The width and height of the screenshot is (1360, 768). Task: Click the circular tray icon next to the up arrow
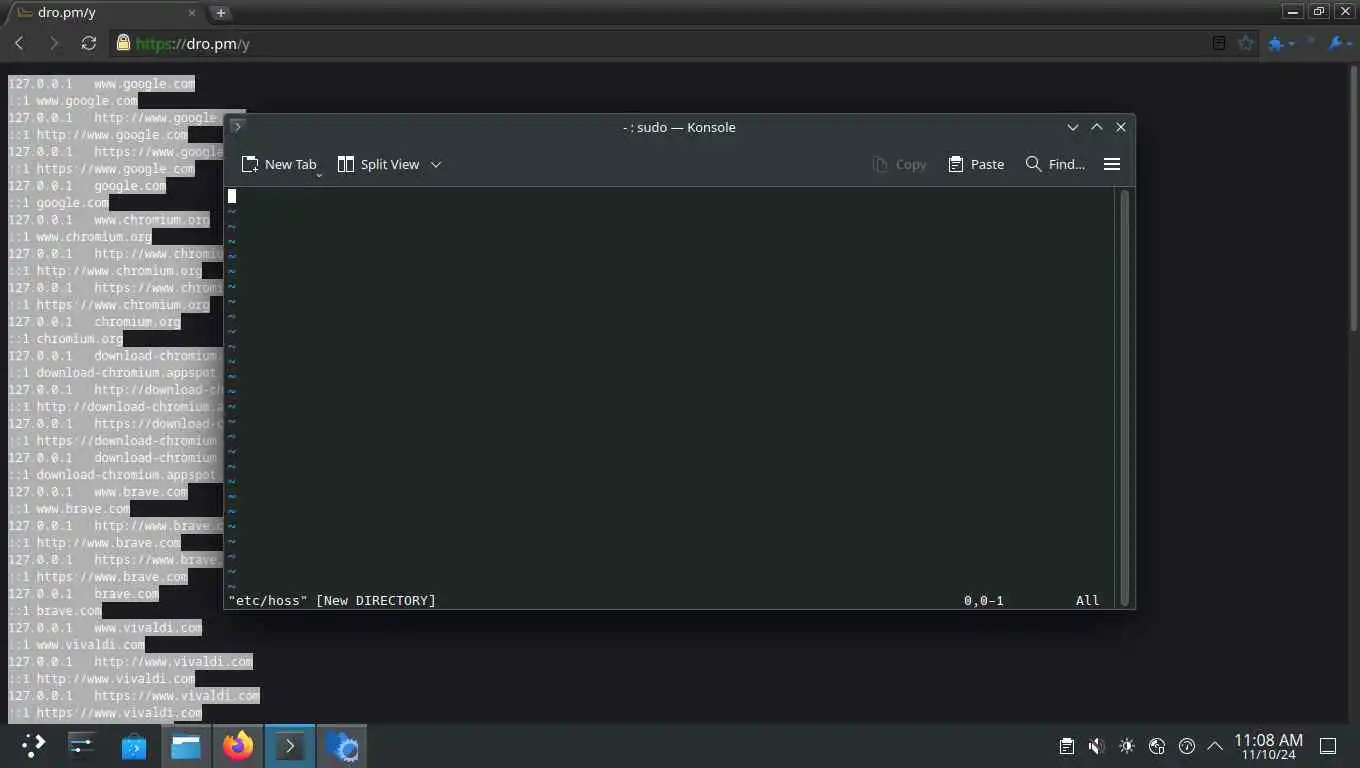point(1187,746)
